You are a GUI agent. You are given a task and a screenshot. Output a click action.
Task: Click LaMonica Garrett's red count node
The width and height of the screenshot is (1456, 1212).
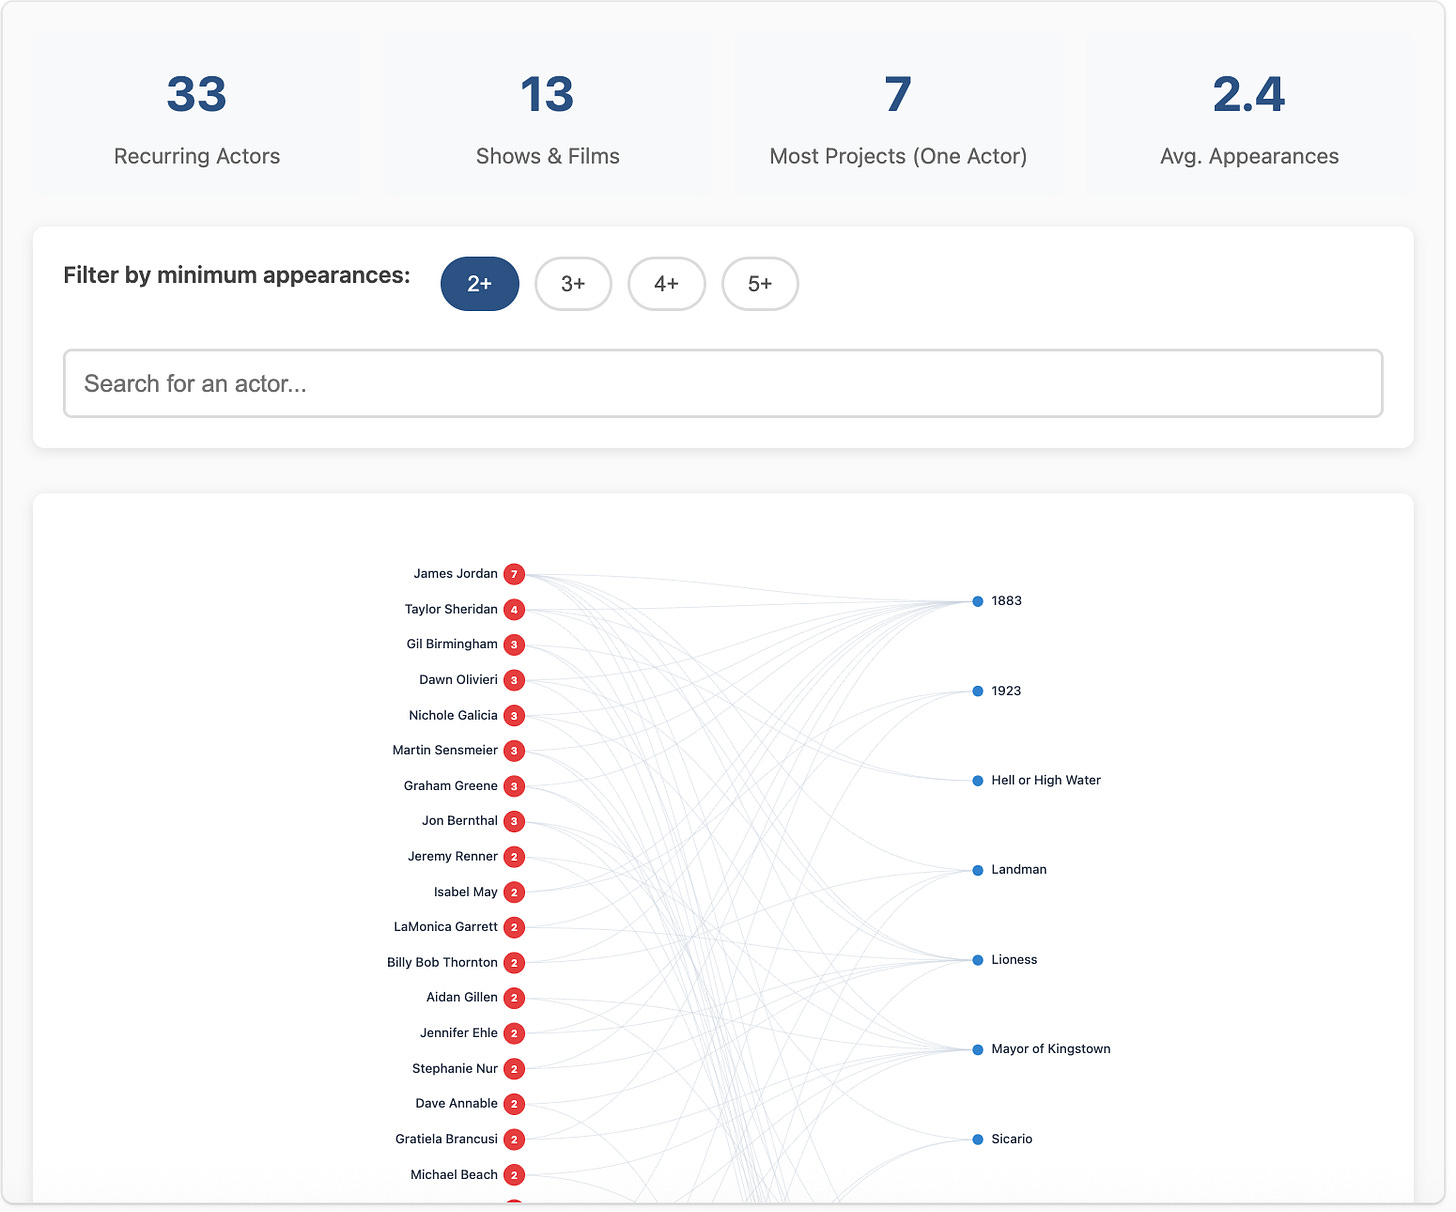click(514, 928)
